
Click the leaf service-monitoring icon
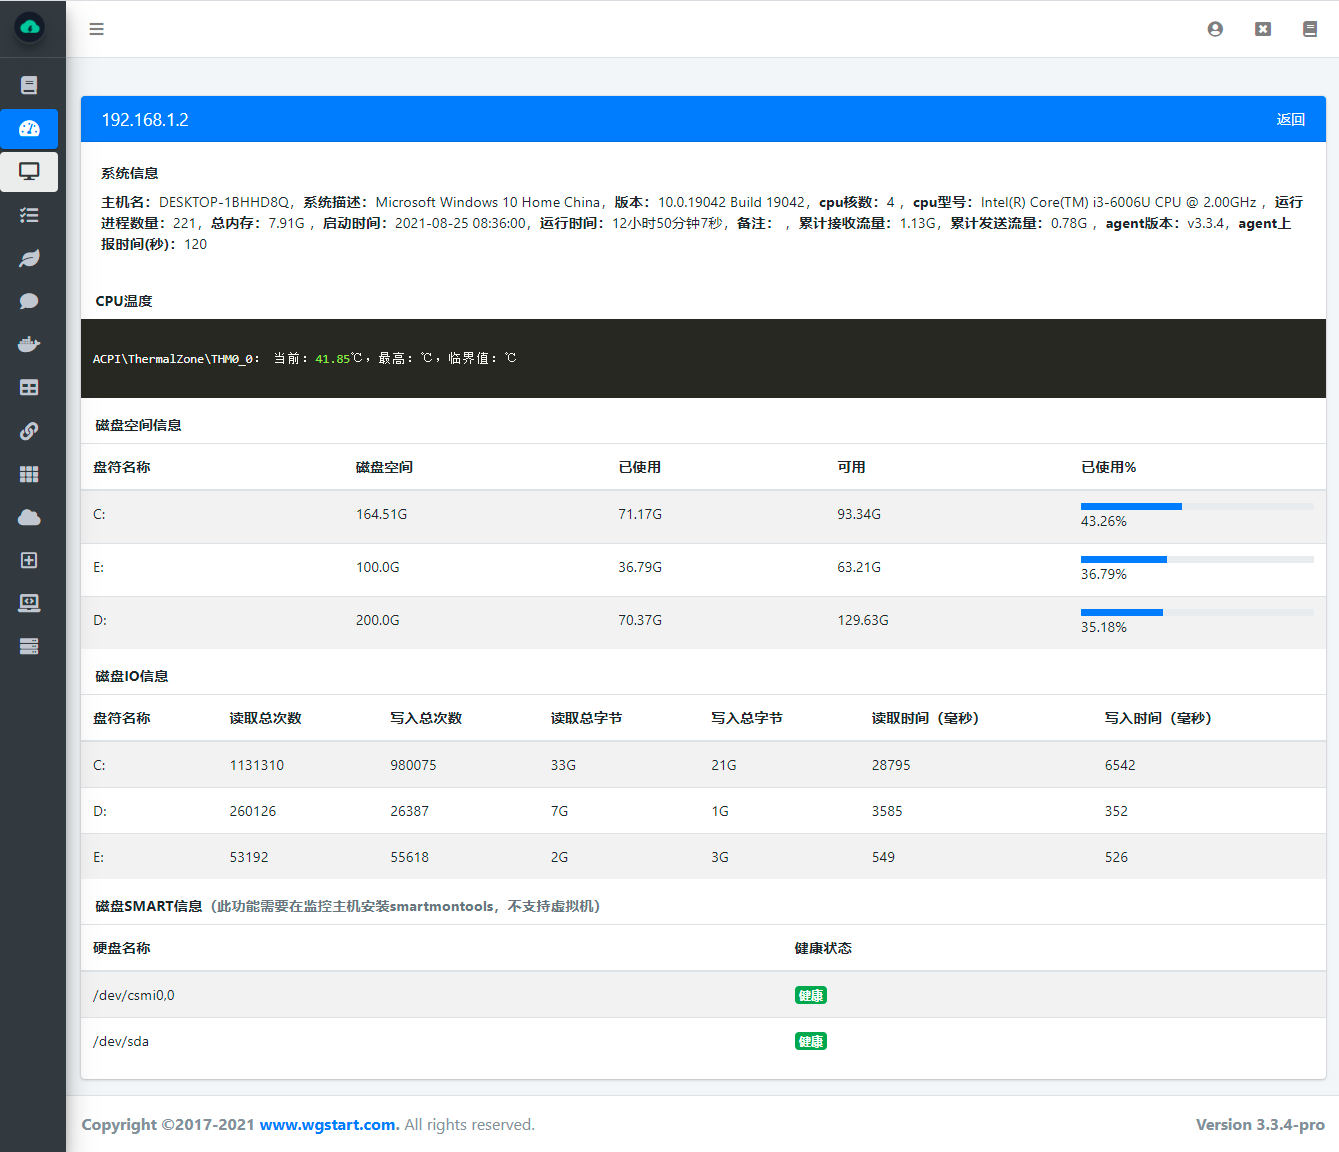[29, 258]
